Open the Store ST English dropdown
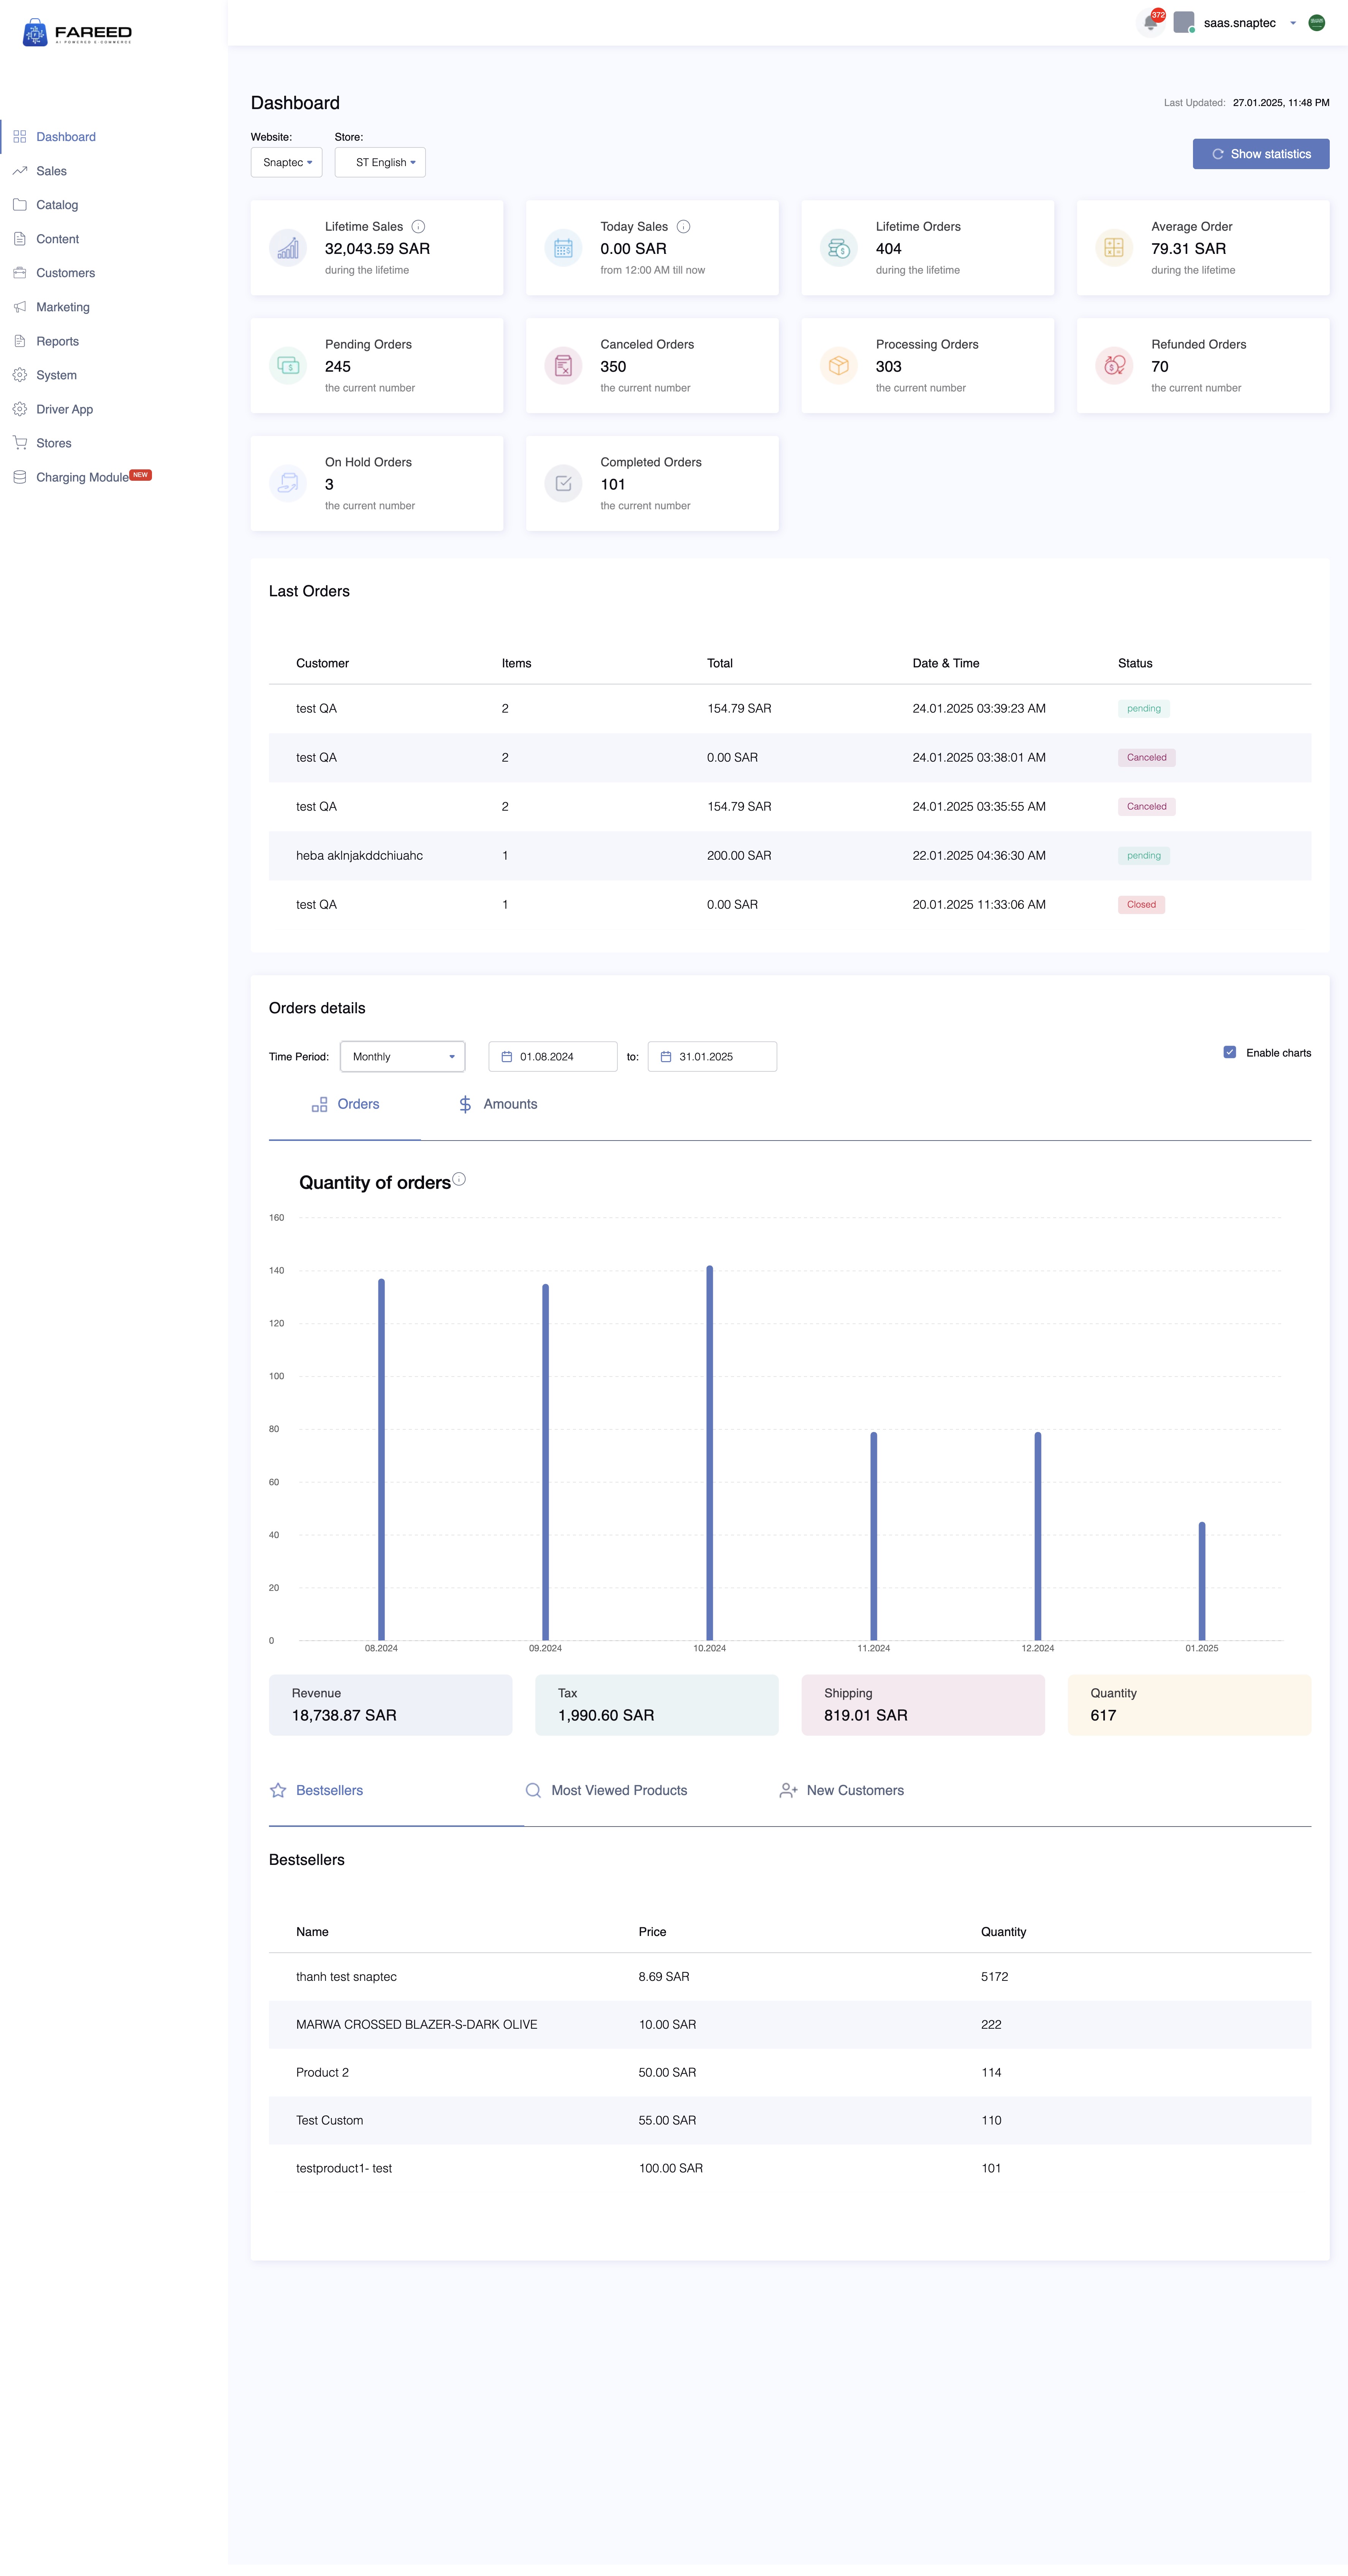The height and width of the screenshot is (2576, 1348). pyautogui.click(x=380, y=162)
